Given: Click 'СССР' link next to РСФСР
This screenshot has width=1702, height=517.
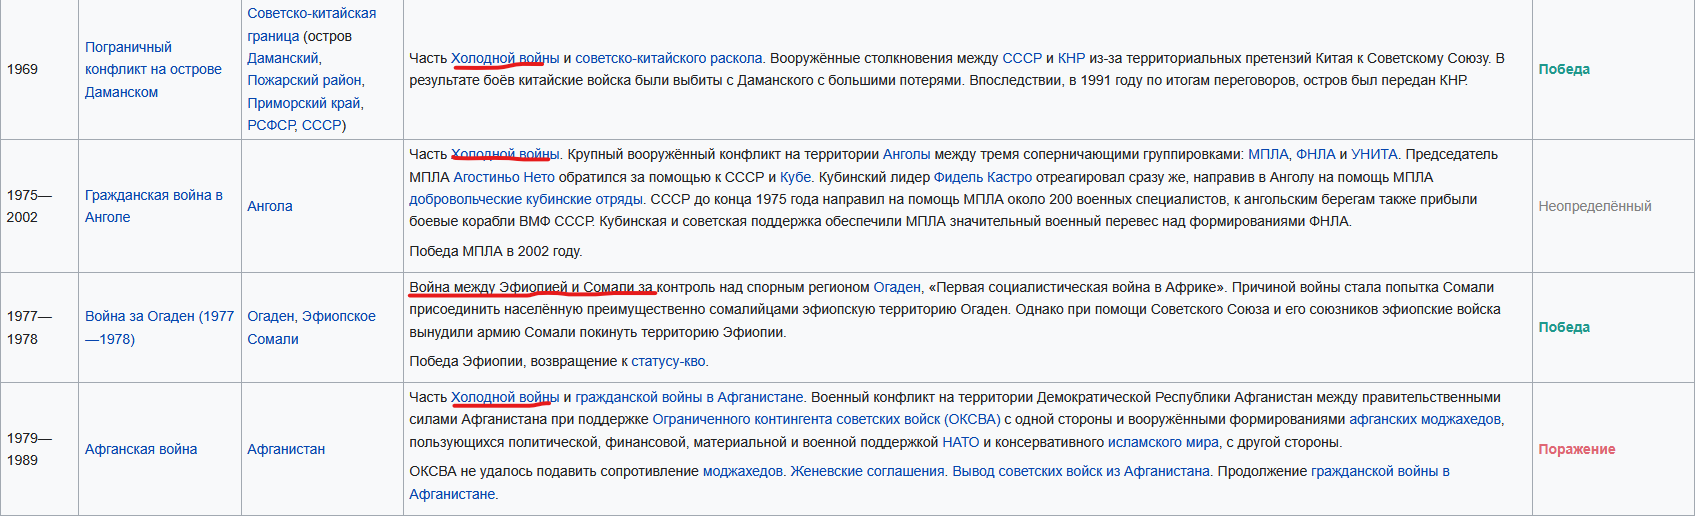Looking at the screenshot, I should 321,125.
